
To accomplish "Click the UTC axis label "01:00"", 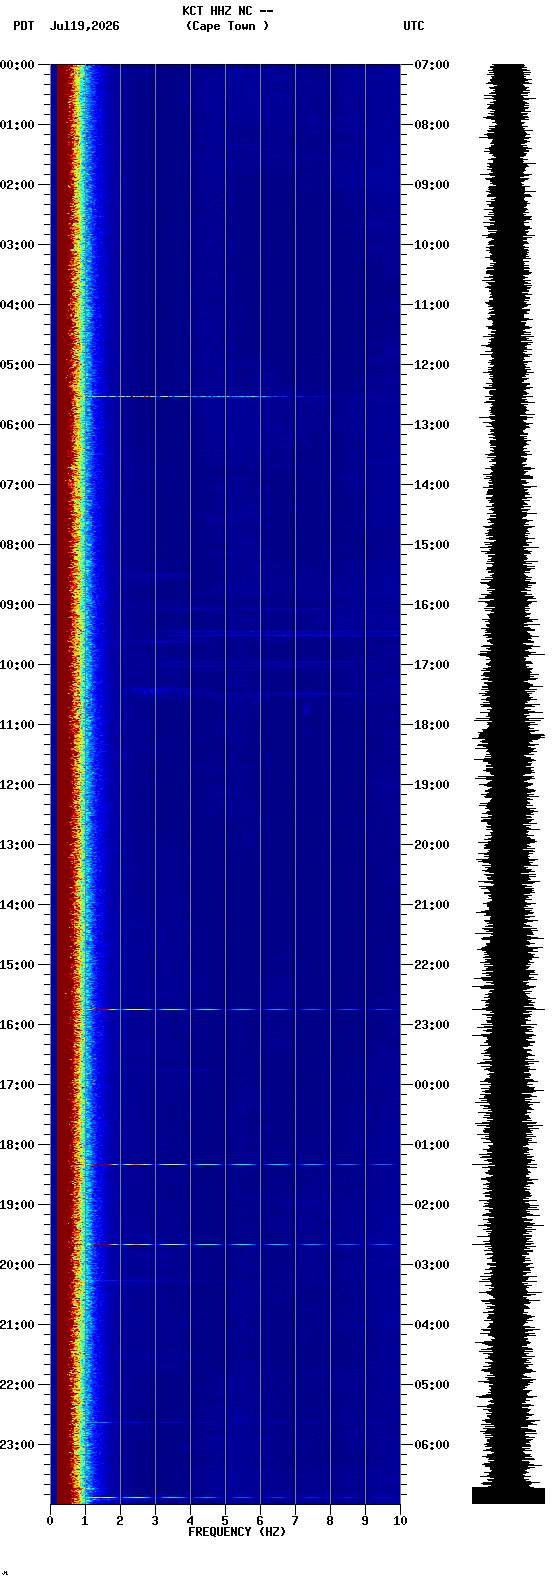I will pyautogui.click(x=432, y=1145).
